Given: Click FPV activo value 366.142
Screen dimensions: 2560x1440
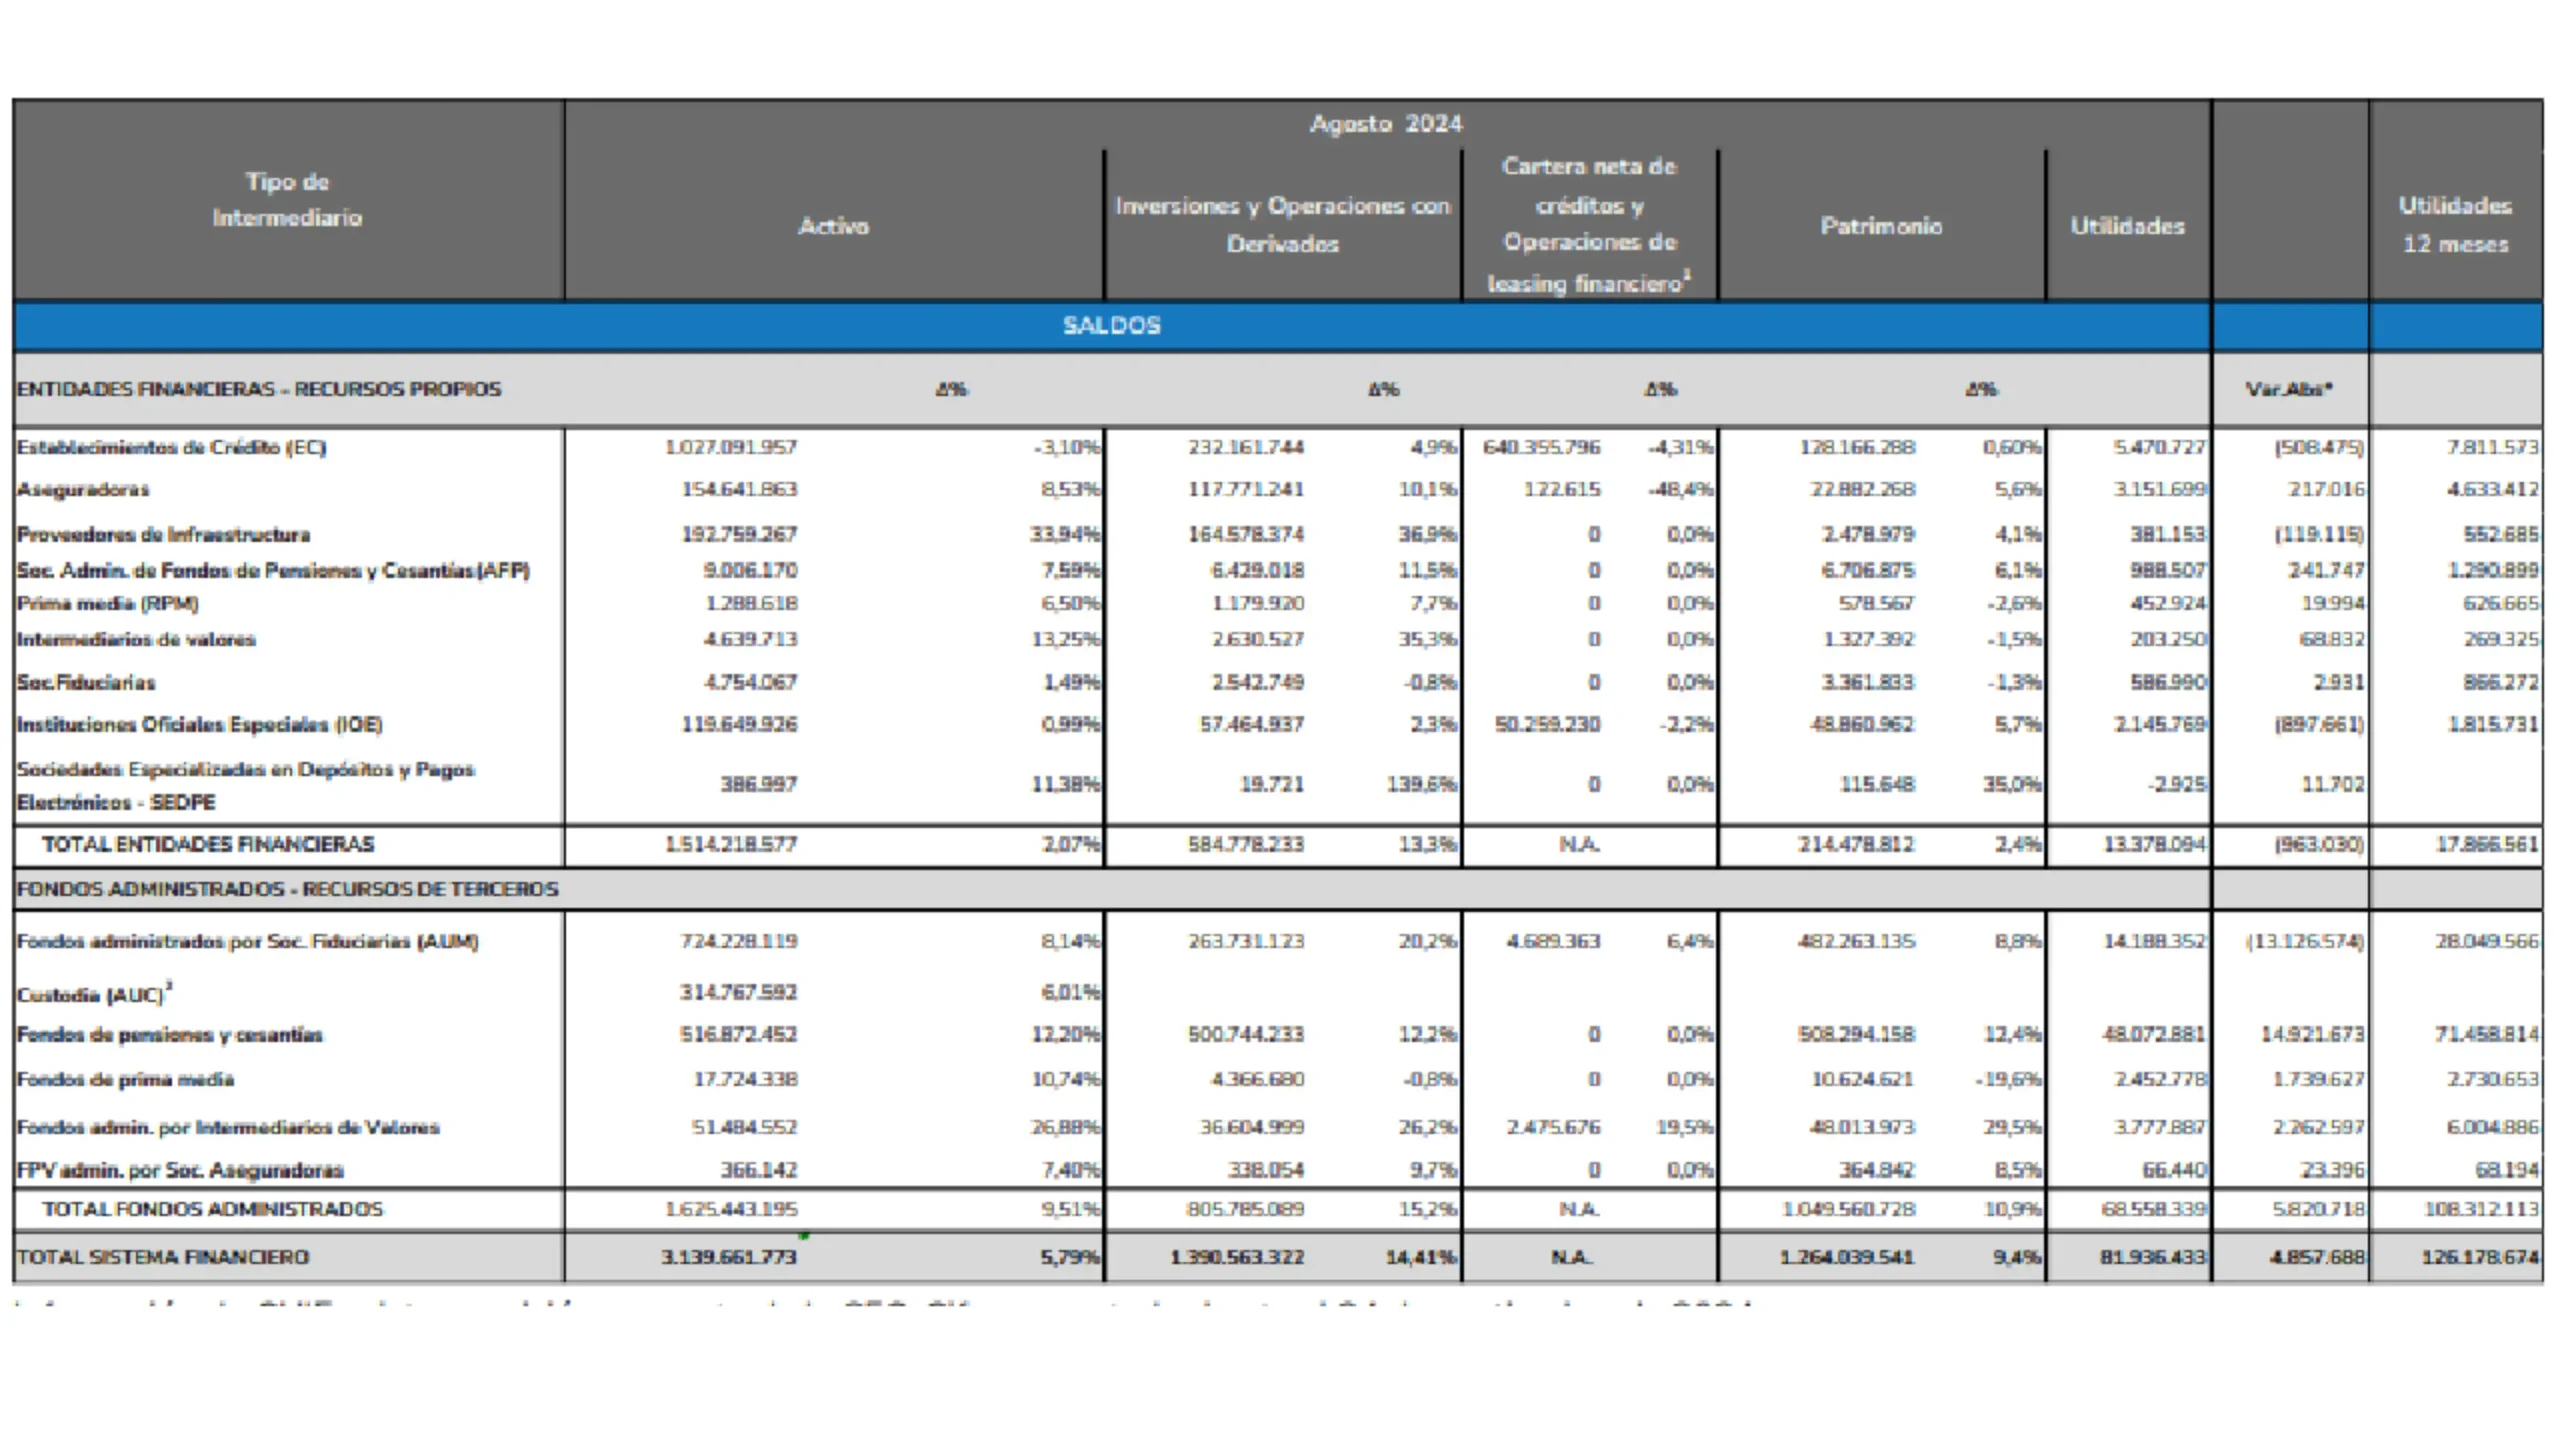Looking at the screenshot, I should coord(759,1170).
